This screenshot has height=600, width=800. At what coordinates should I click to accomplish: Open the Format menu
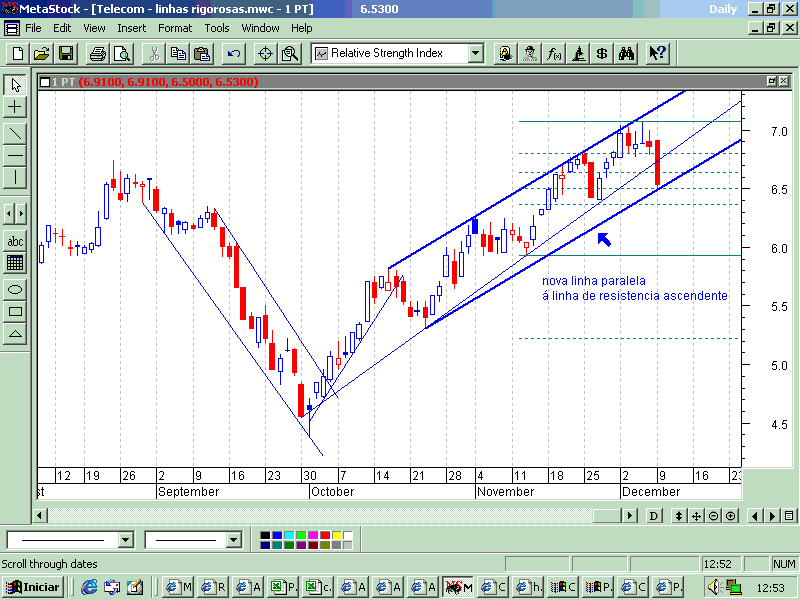point(175,28)
